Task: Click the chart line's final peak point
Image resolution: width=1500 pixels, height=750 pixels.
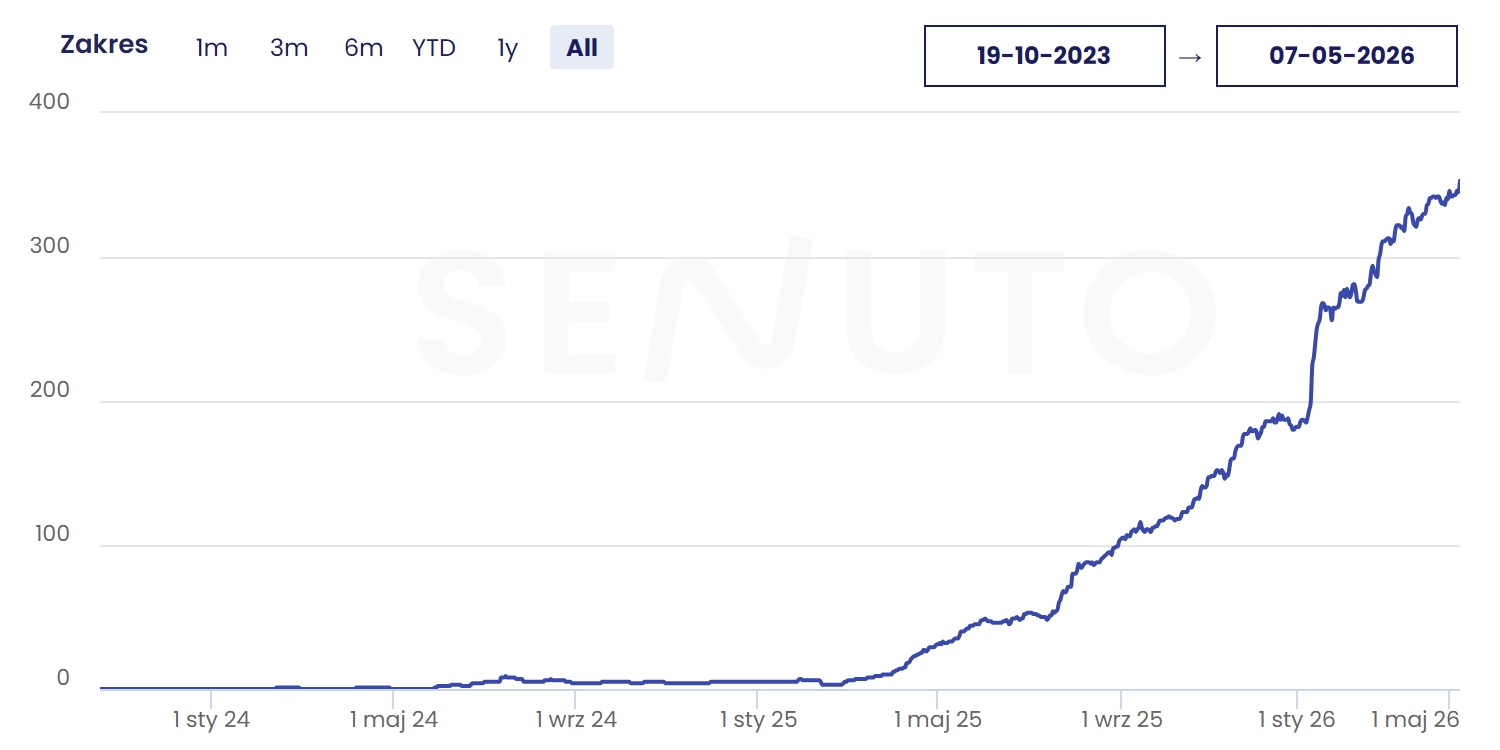Action: click(1459, 181)
